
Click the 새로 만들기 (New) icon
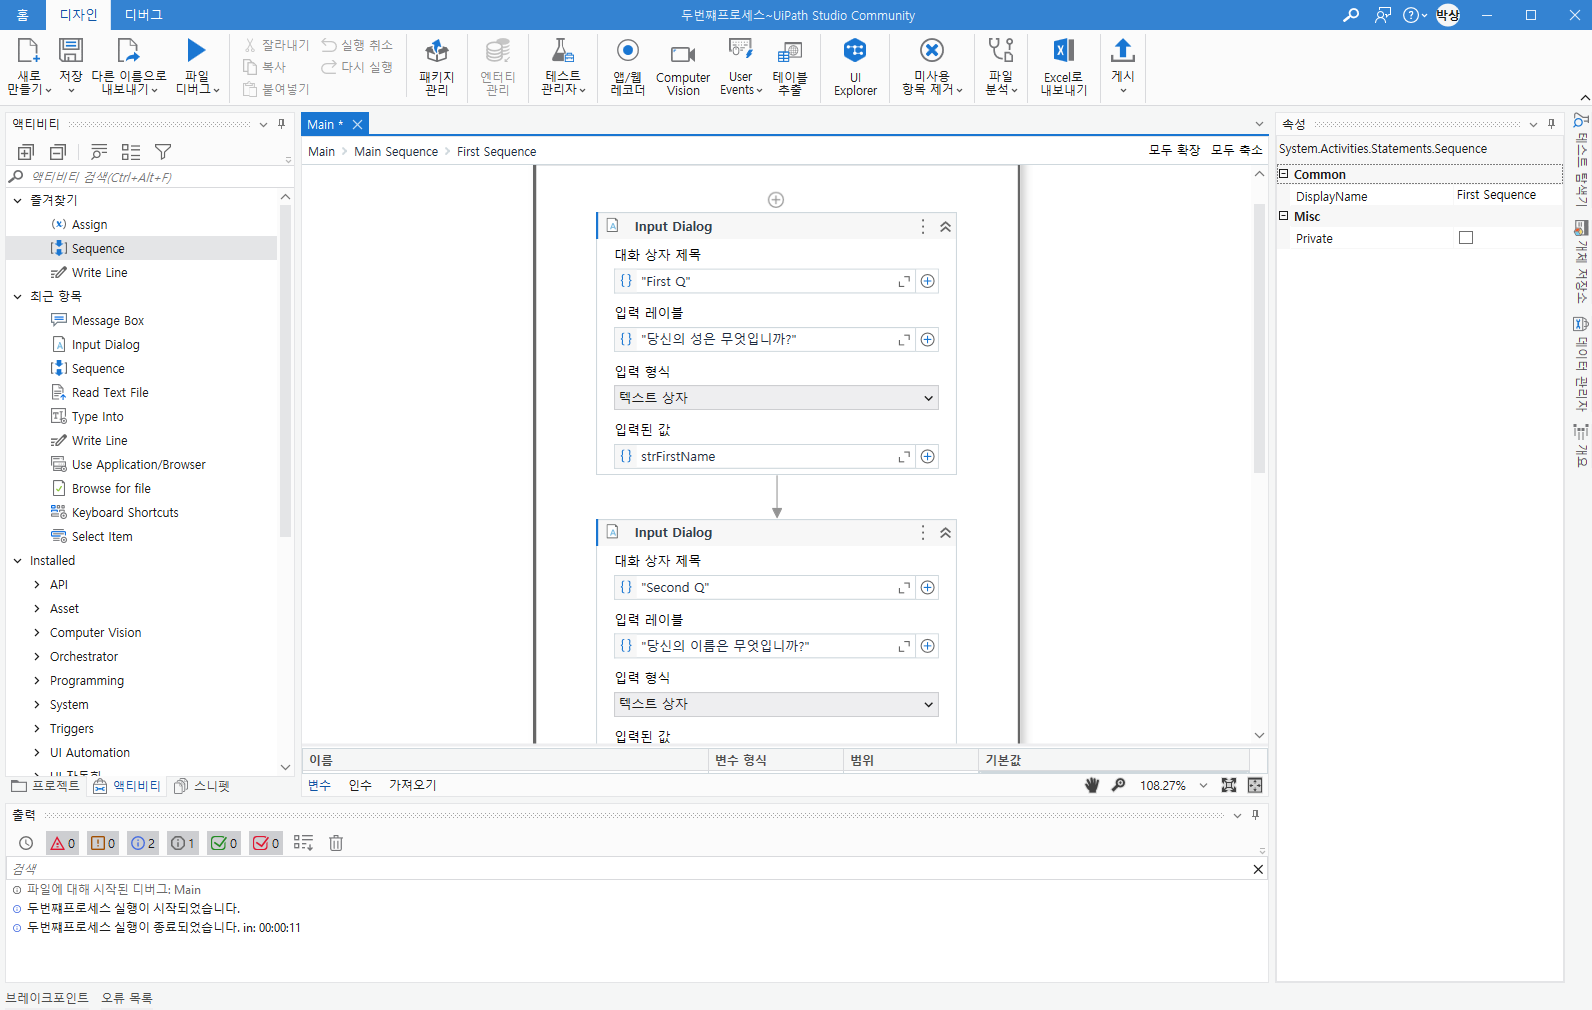(x=28, y=50)
